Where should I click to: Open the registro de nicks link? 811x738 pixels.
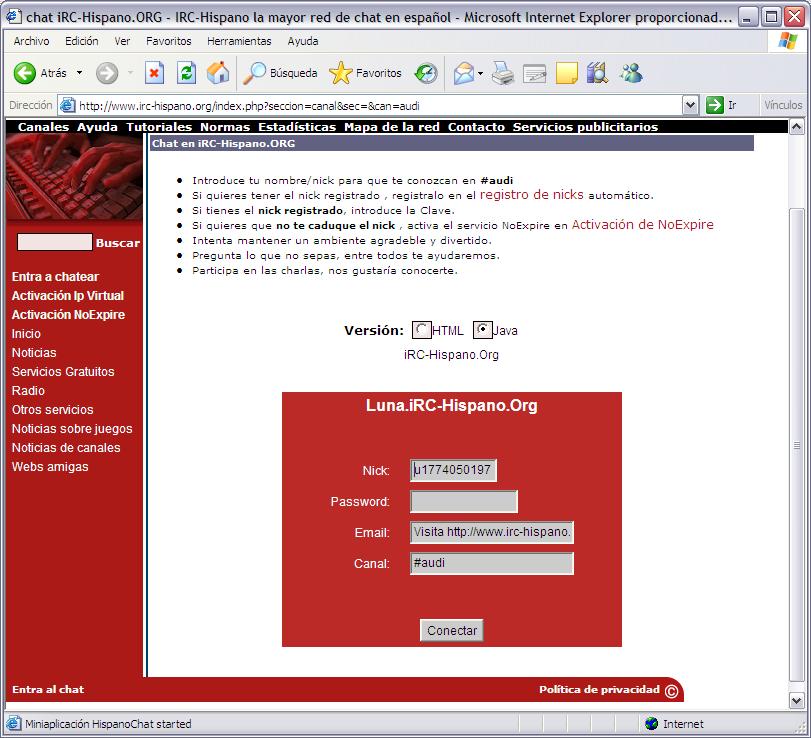[532, 194]
